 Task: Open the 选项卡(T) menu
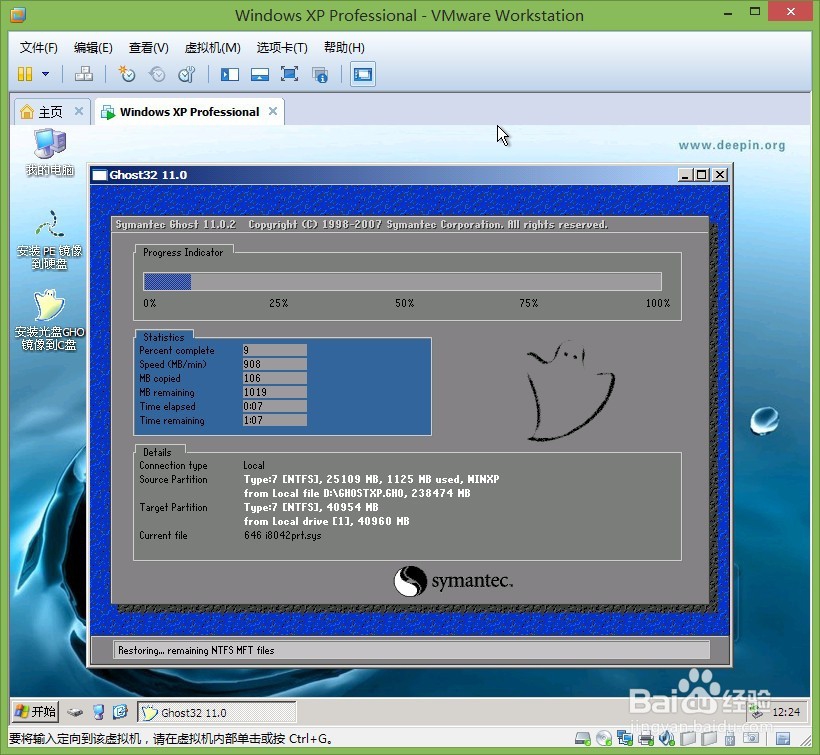(x=282, y=48)
